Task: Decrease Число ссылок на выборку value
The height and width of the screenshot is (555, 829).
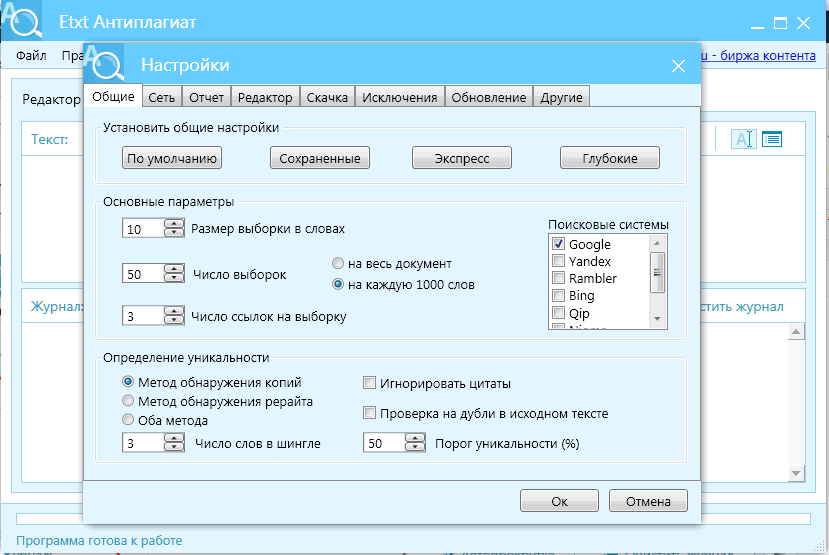Action: [174, 319]
